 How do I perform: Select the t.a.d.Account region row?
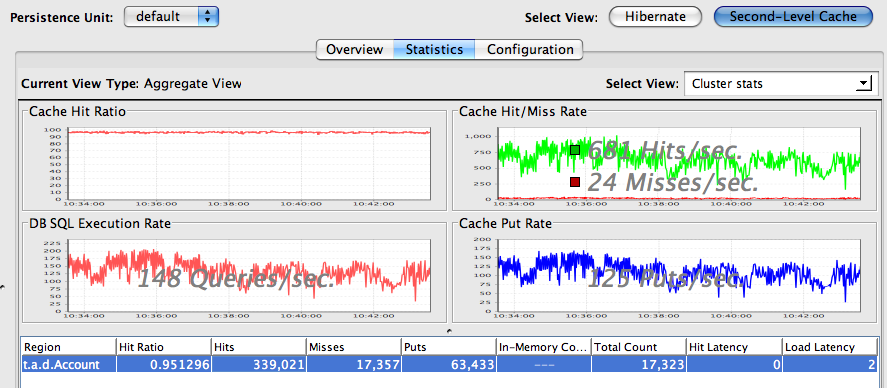[x=449, y=364]
